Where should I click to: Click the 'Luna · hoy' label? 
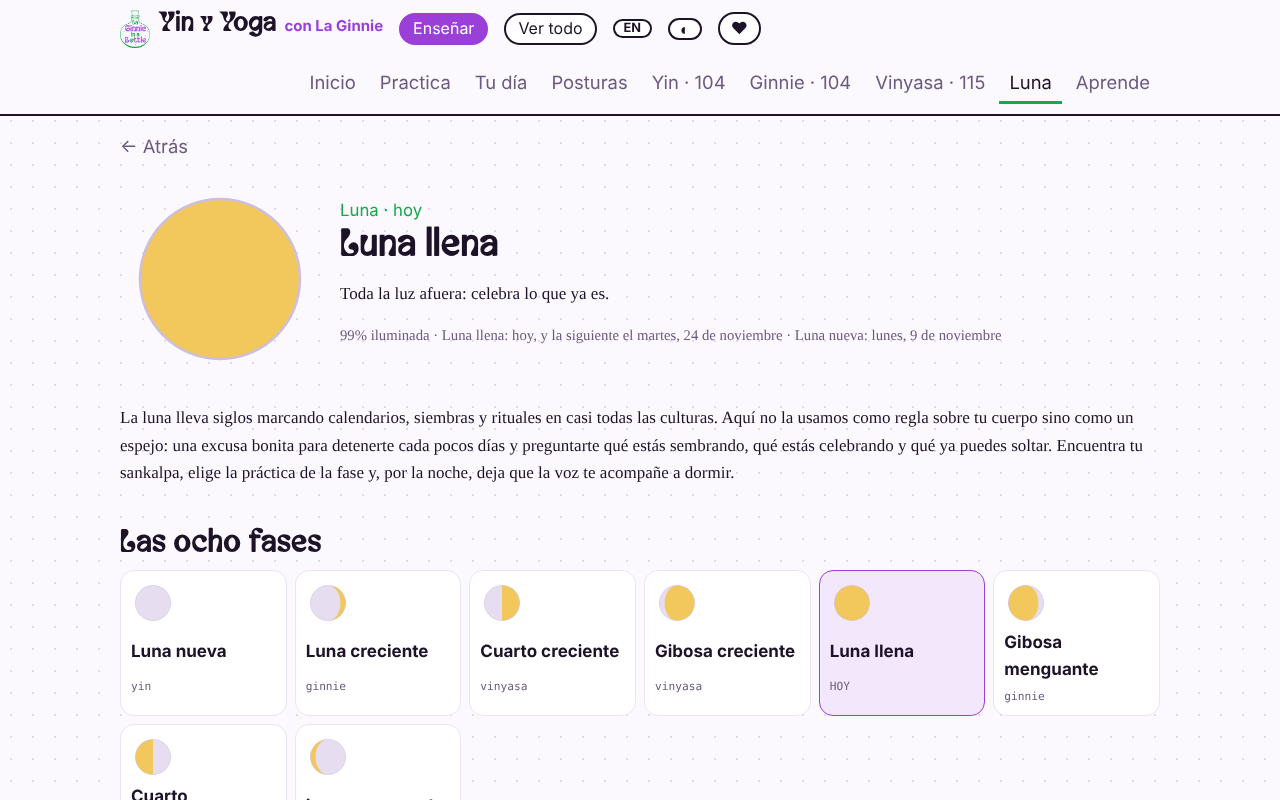[381, 210]
